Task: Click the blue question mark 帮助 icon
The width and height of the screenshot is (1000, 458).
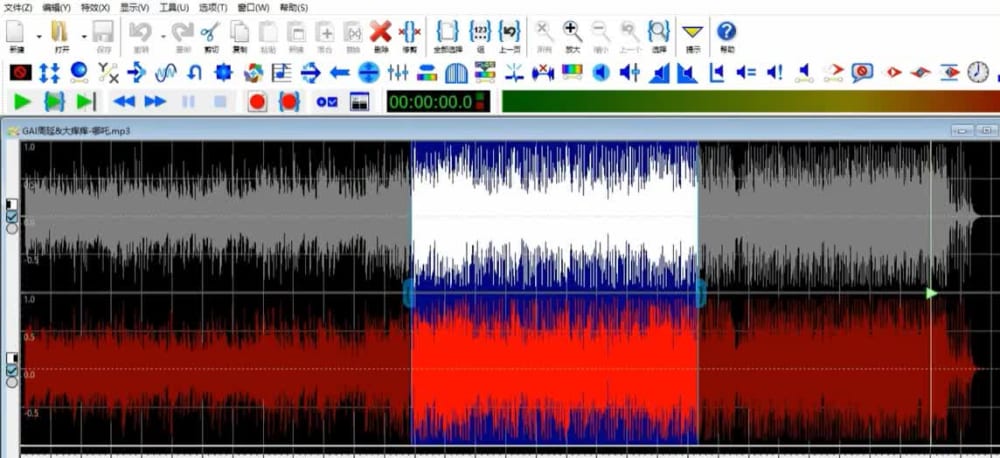Action: click(727, 31)
